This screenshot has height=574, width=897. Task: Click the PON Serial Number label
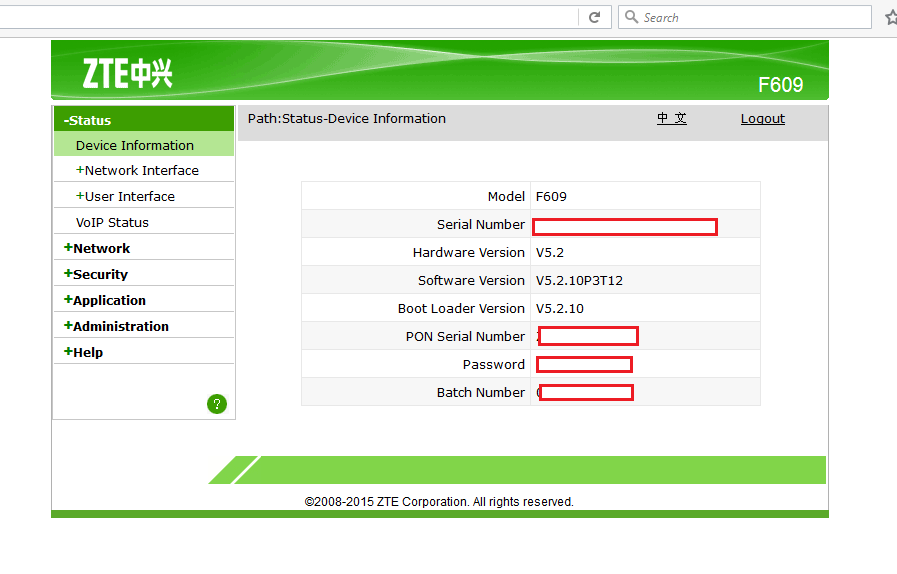point(465,337)
